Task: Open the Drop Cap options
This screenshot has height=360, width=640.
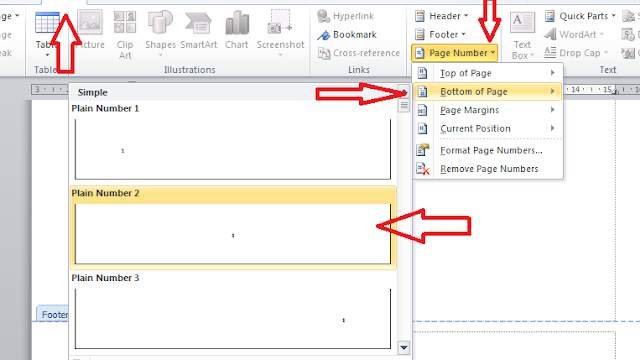Action: pos(576,53)
